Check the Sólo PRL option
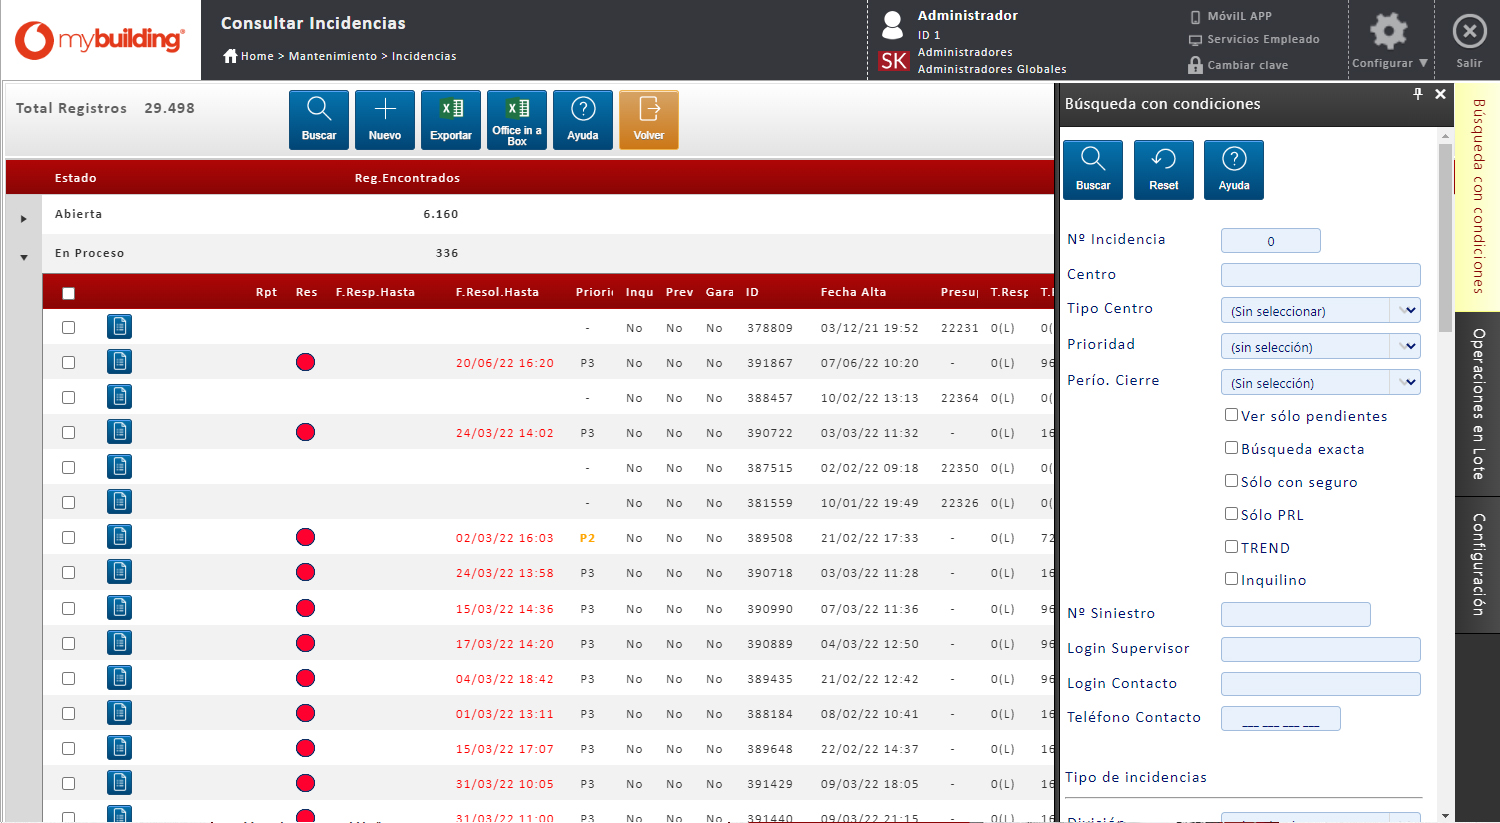The image size is (1500, 823). click(1232, 514)
